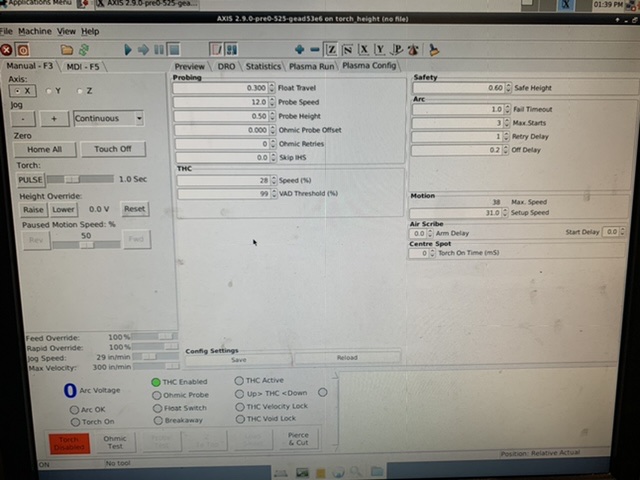
Task: Toggle the machine power icon
Action: pyautogui.click(x=23, y=48)
